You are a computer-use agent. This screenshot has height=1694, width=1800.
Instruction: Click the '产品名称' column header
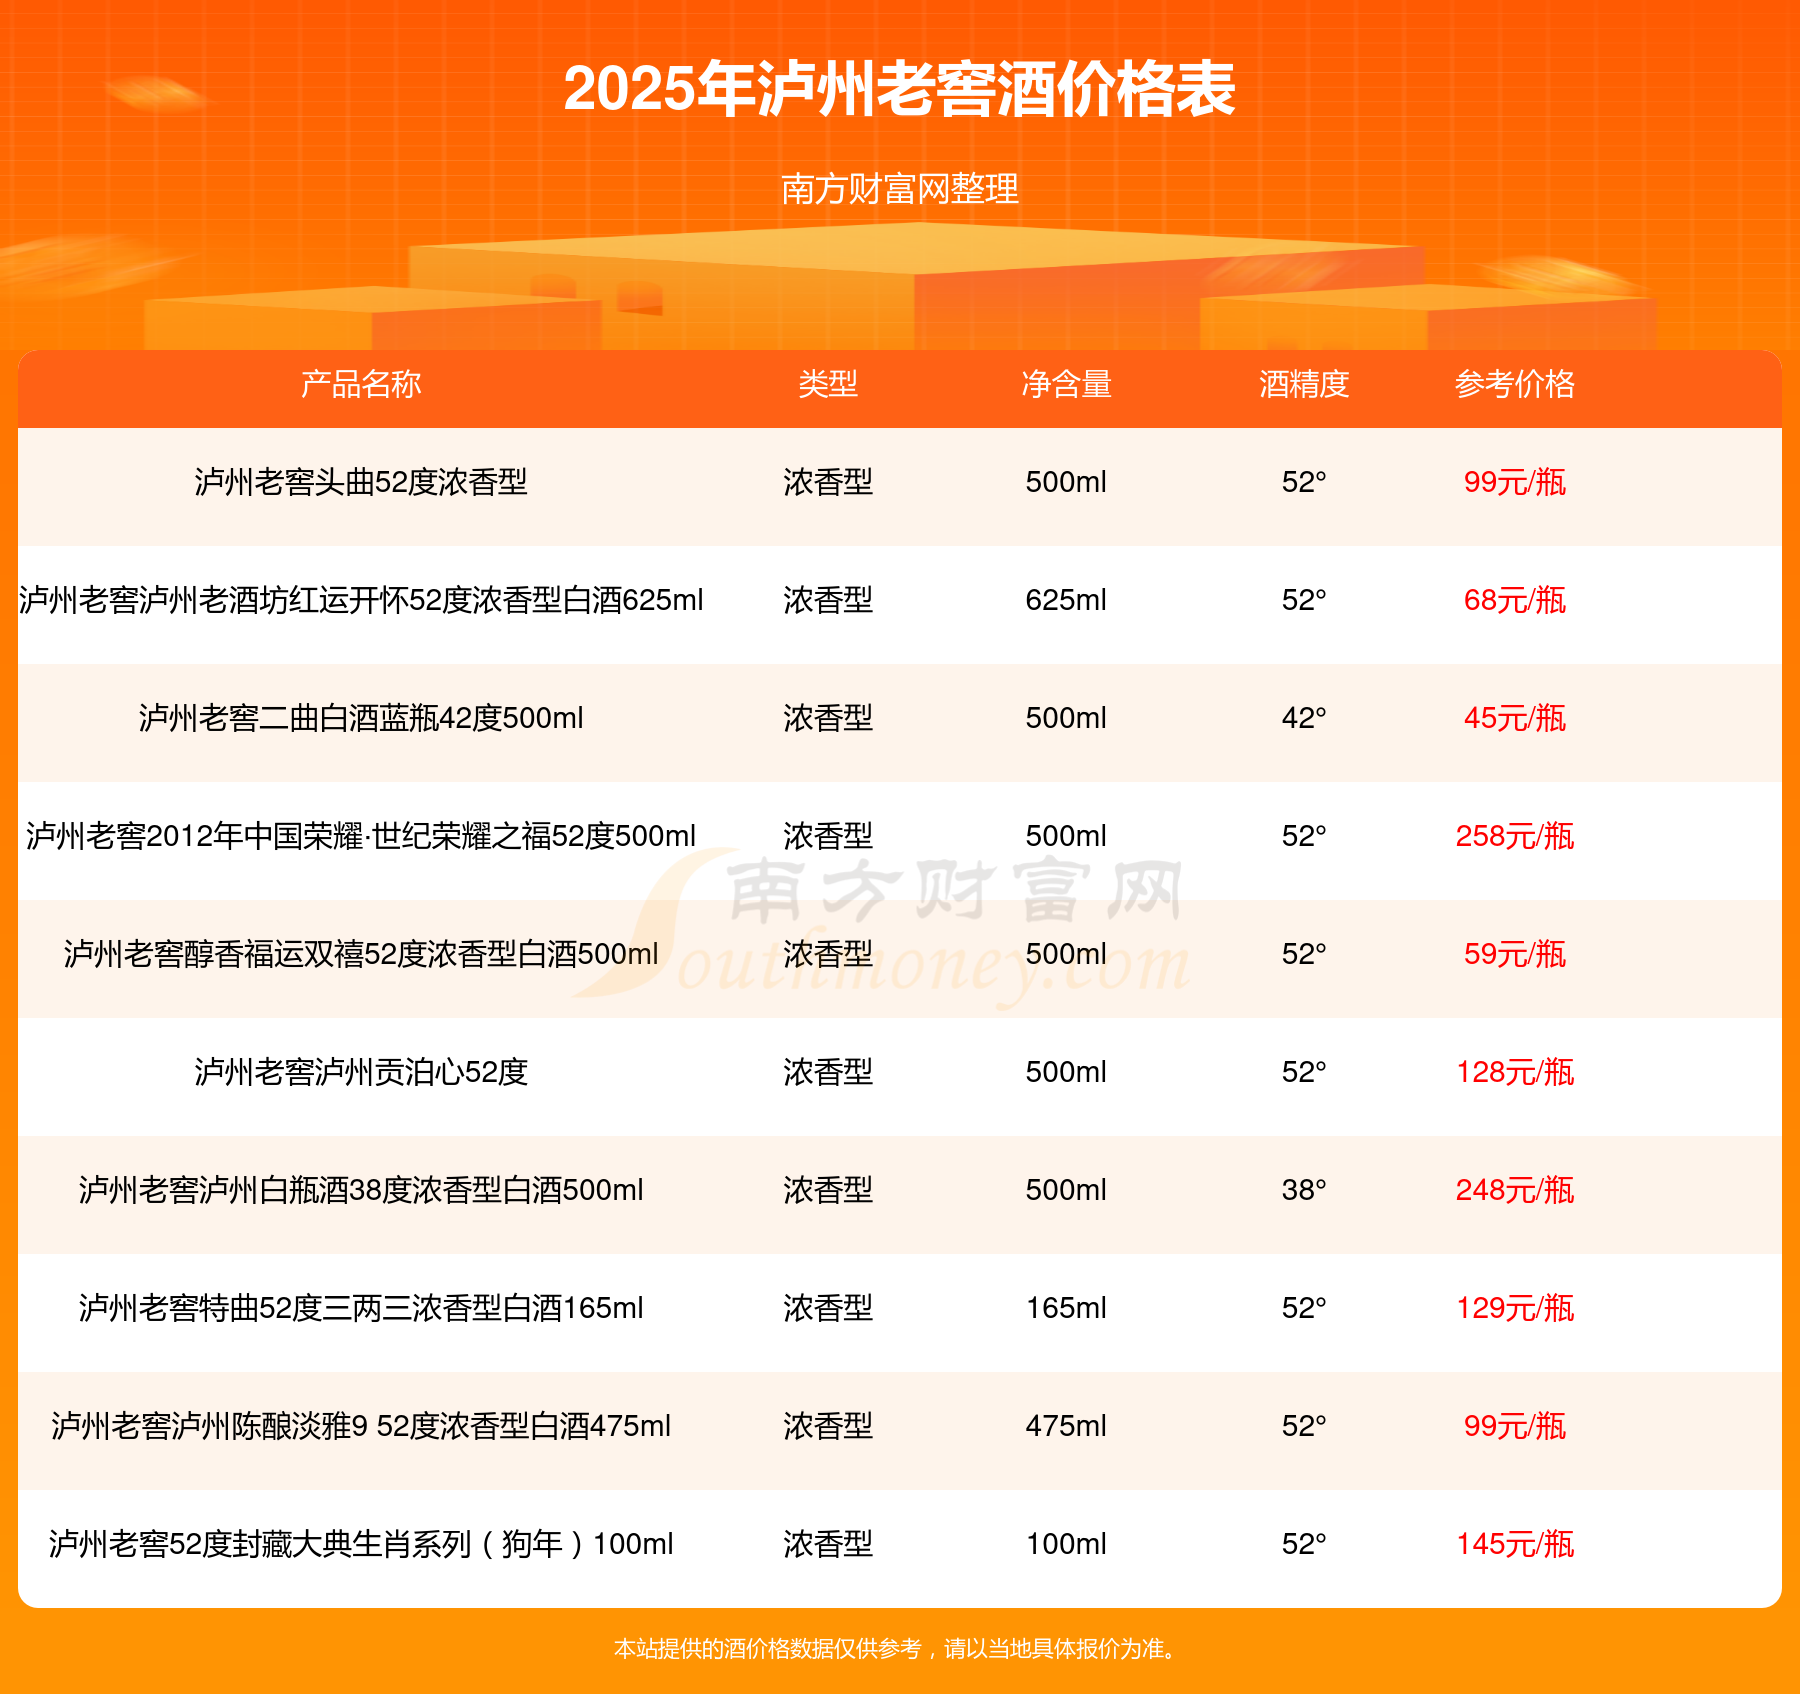(361, 384)
